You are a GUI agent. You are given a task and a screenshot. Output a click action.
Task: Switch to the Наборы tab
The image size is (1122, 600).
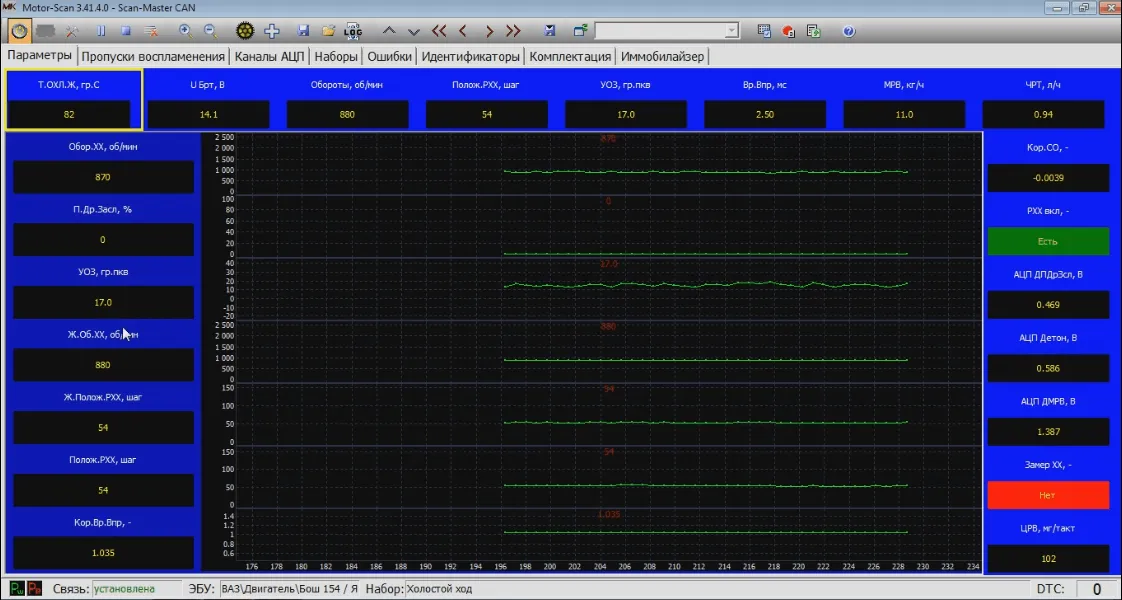click(336, 56)
